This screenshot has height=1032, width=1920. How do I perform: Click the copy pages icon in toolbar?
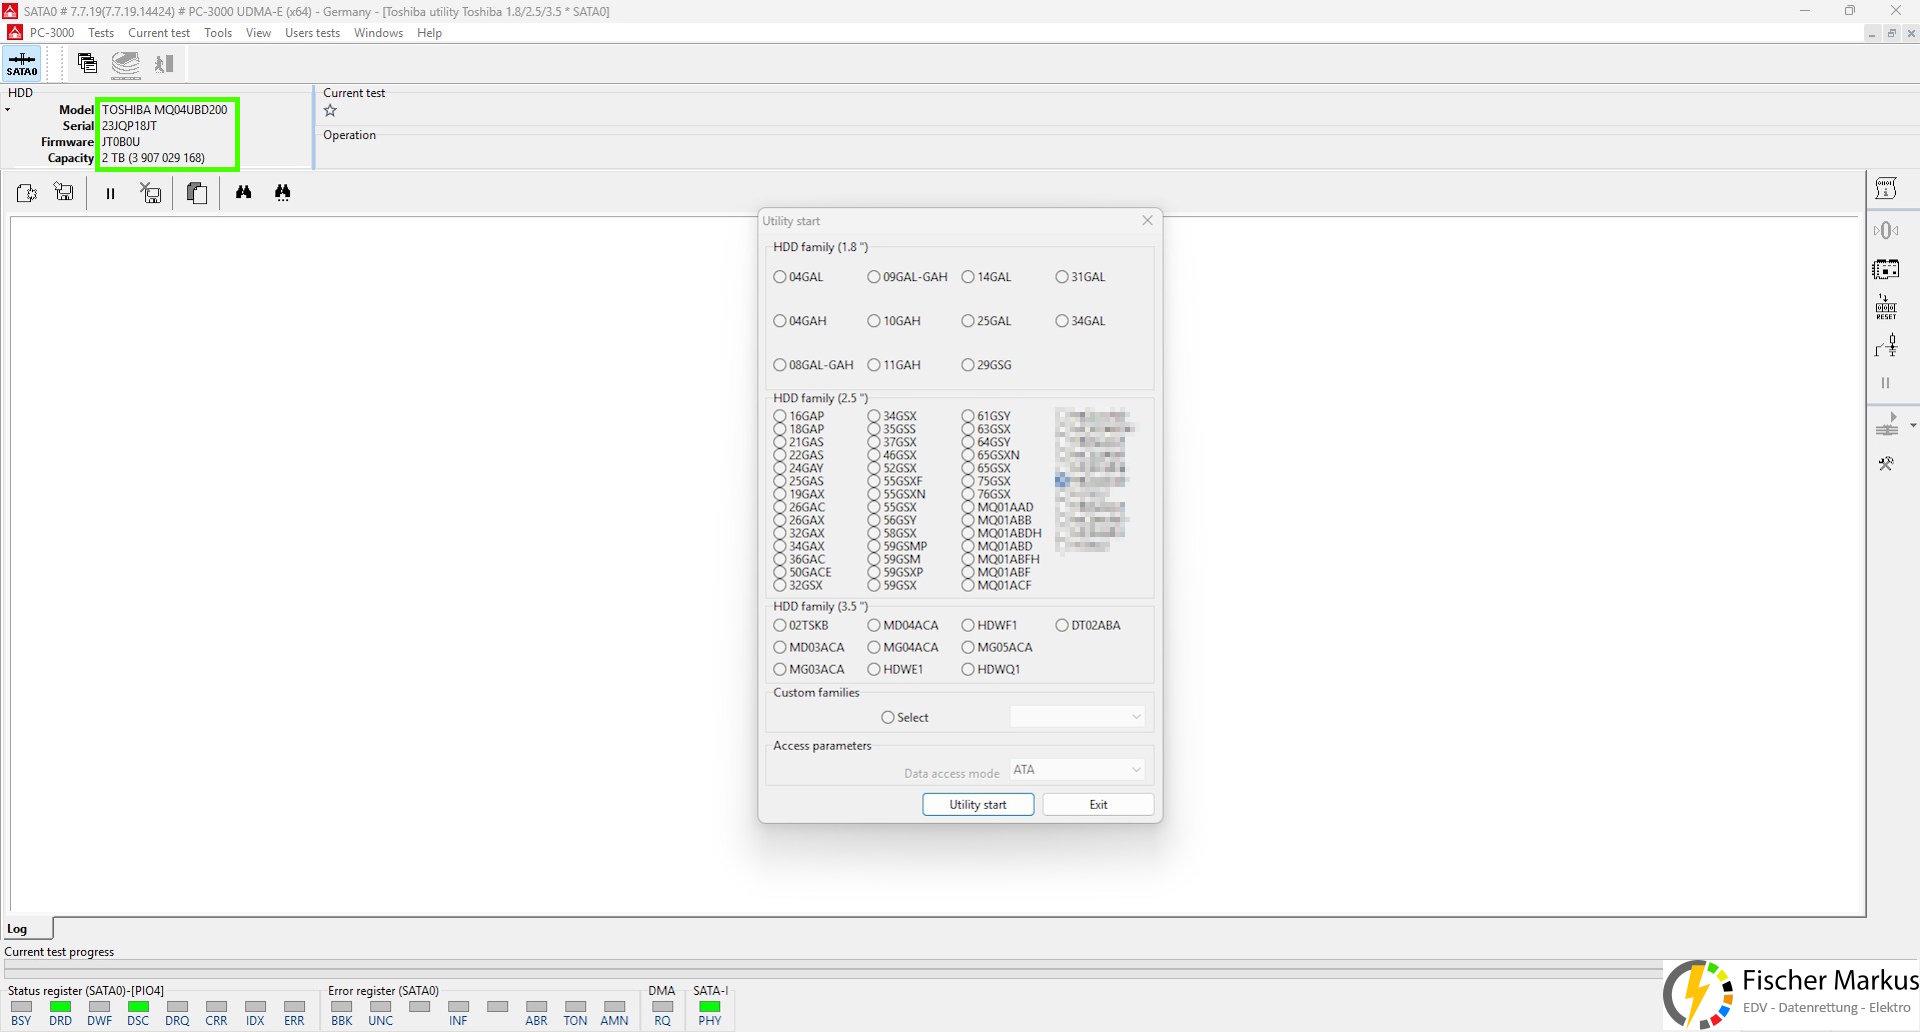click(x=197, y=193)
